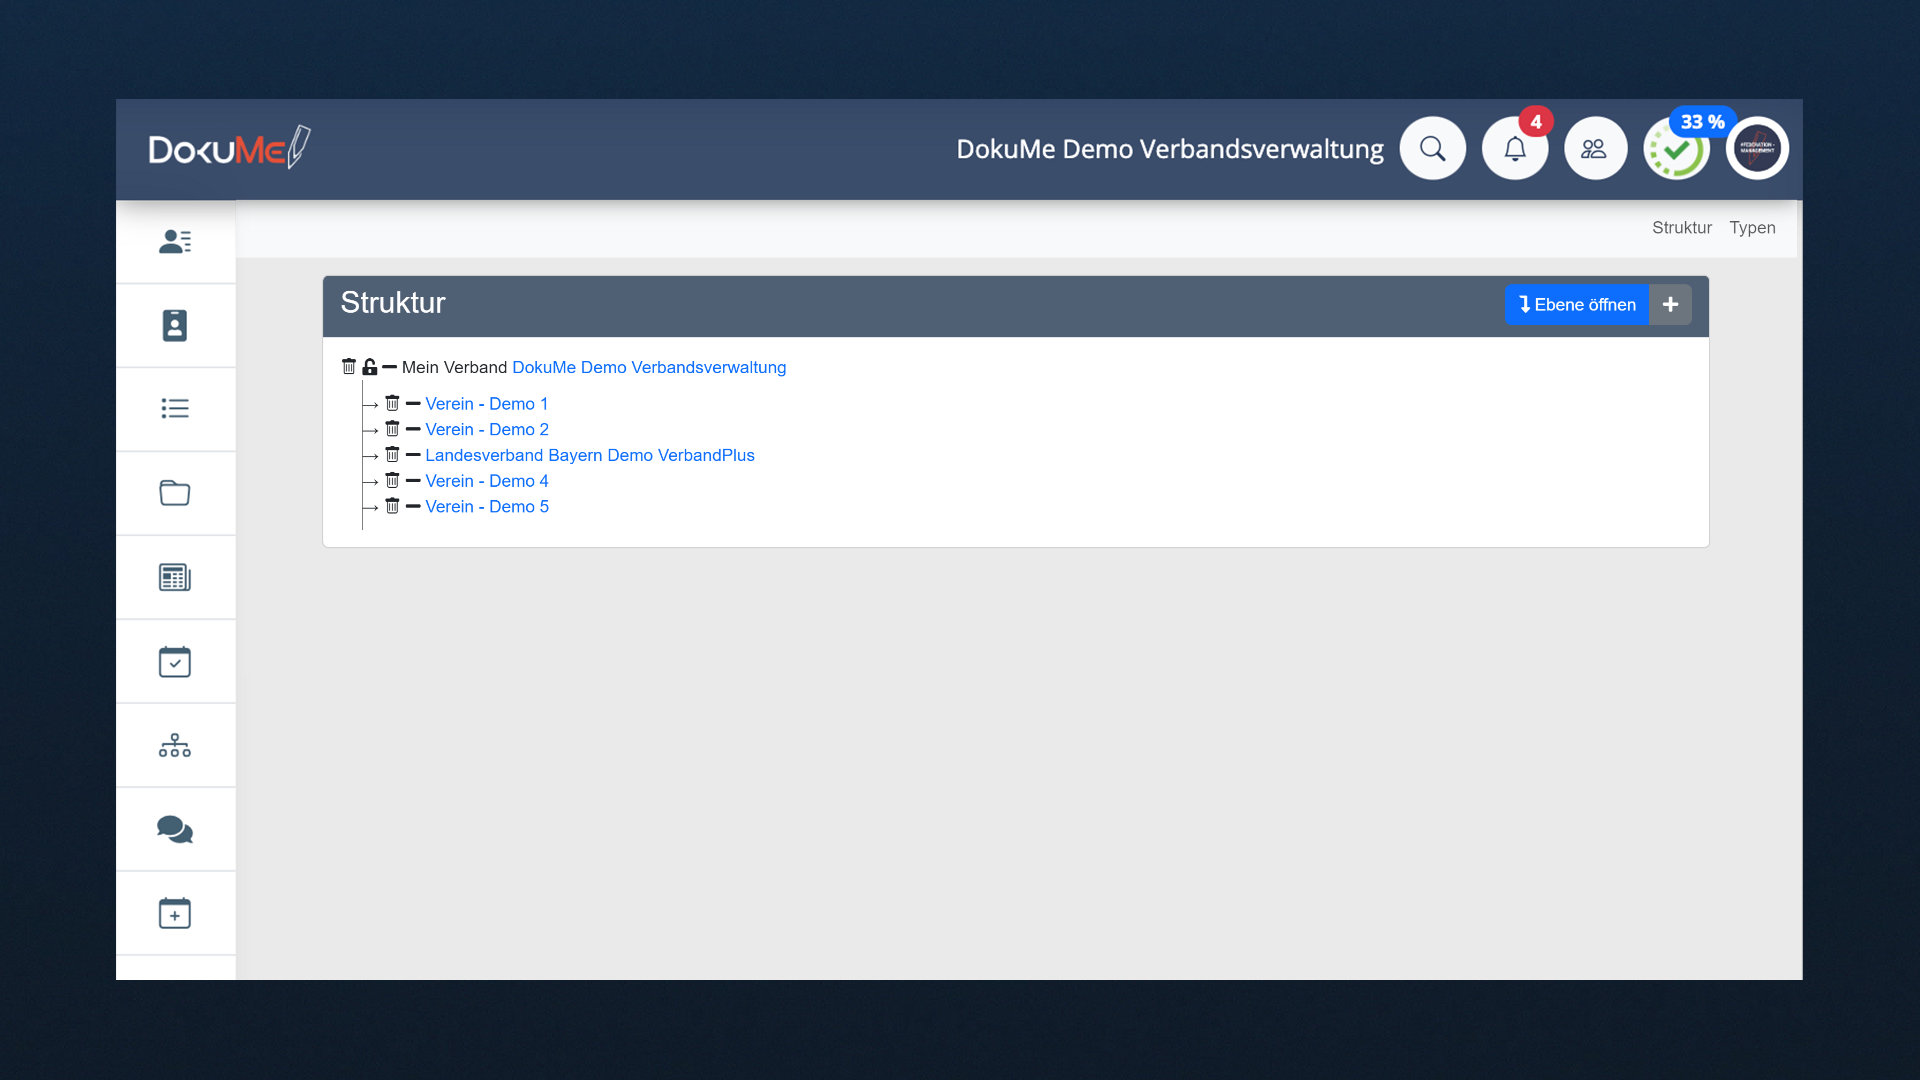Collapse the Verein - Demo 2 node

click(x=413, y=429)
